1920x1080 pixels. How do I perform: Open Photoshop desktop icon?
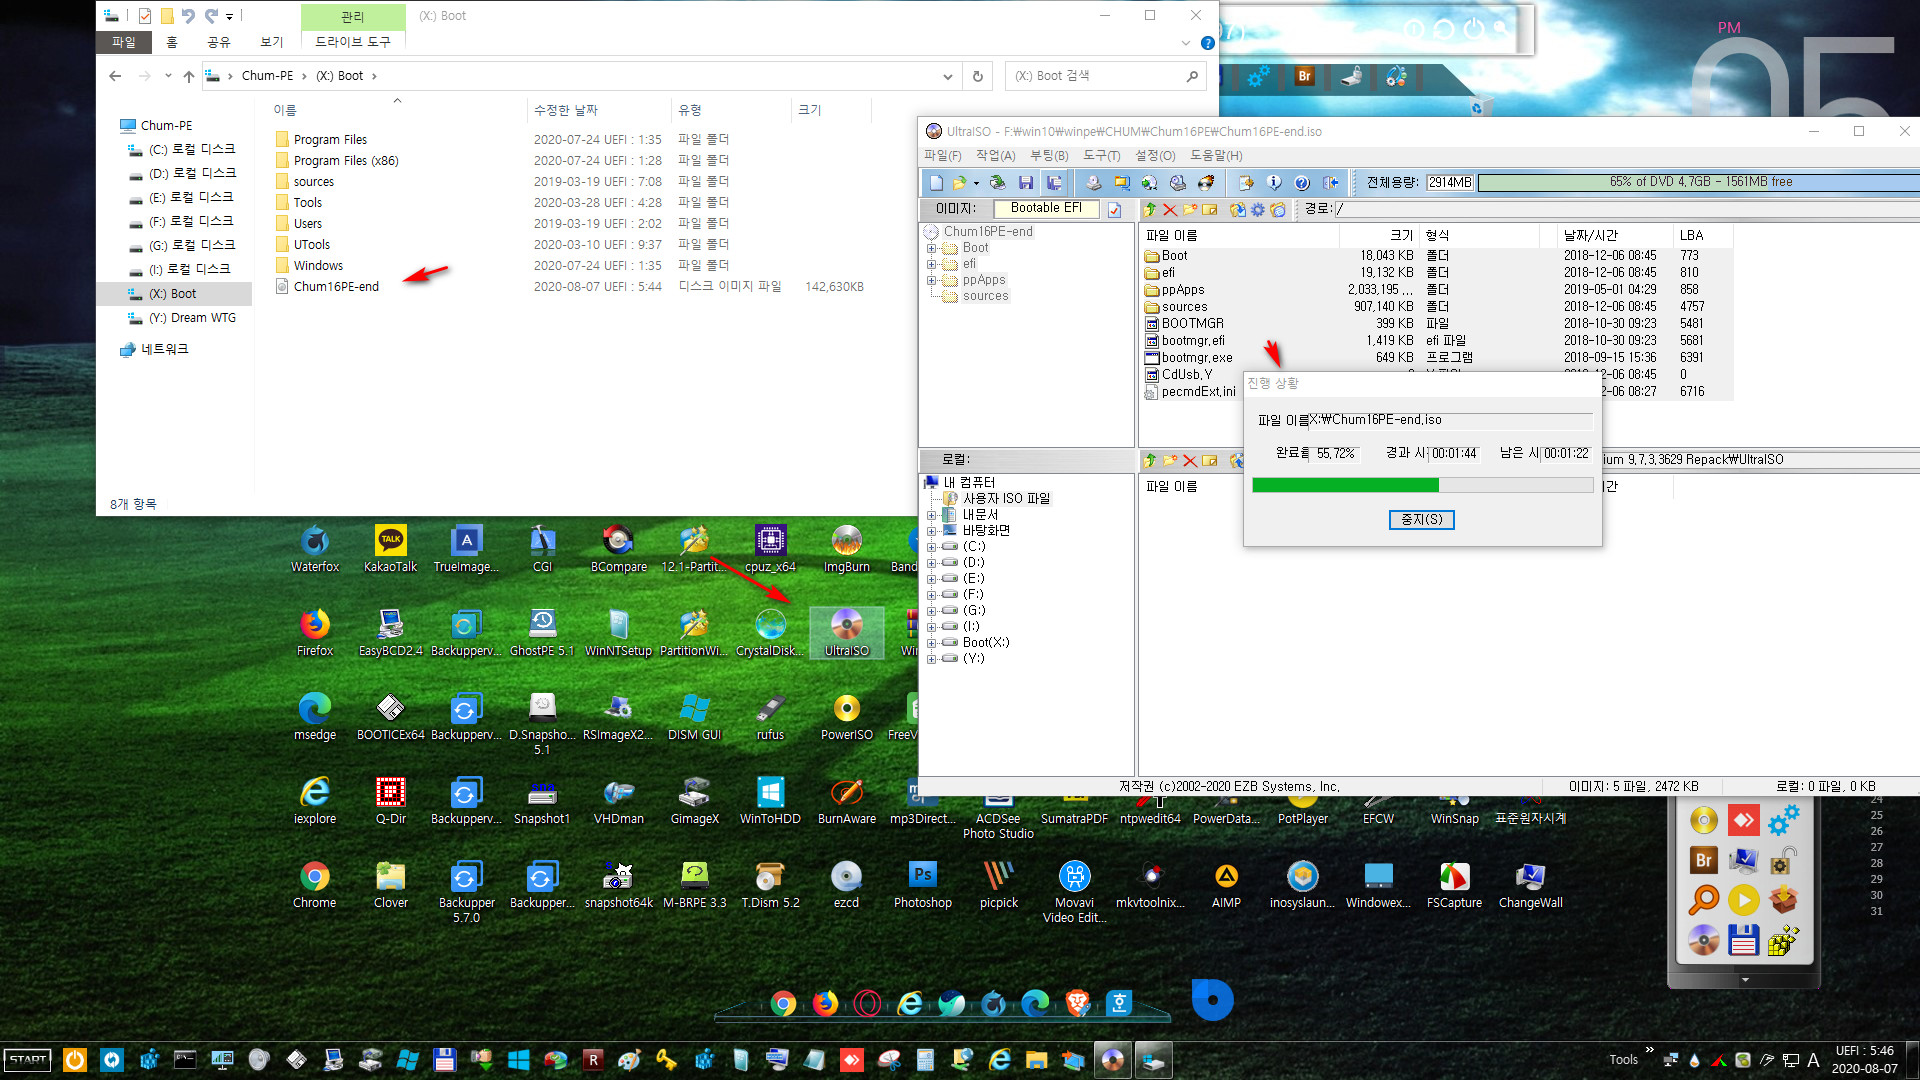pyautogui.click(x=922, y=885)
